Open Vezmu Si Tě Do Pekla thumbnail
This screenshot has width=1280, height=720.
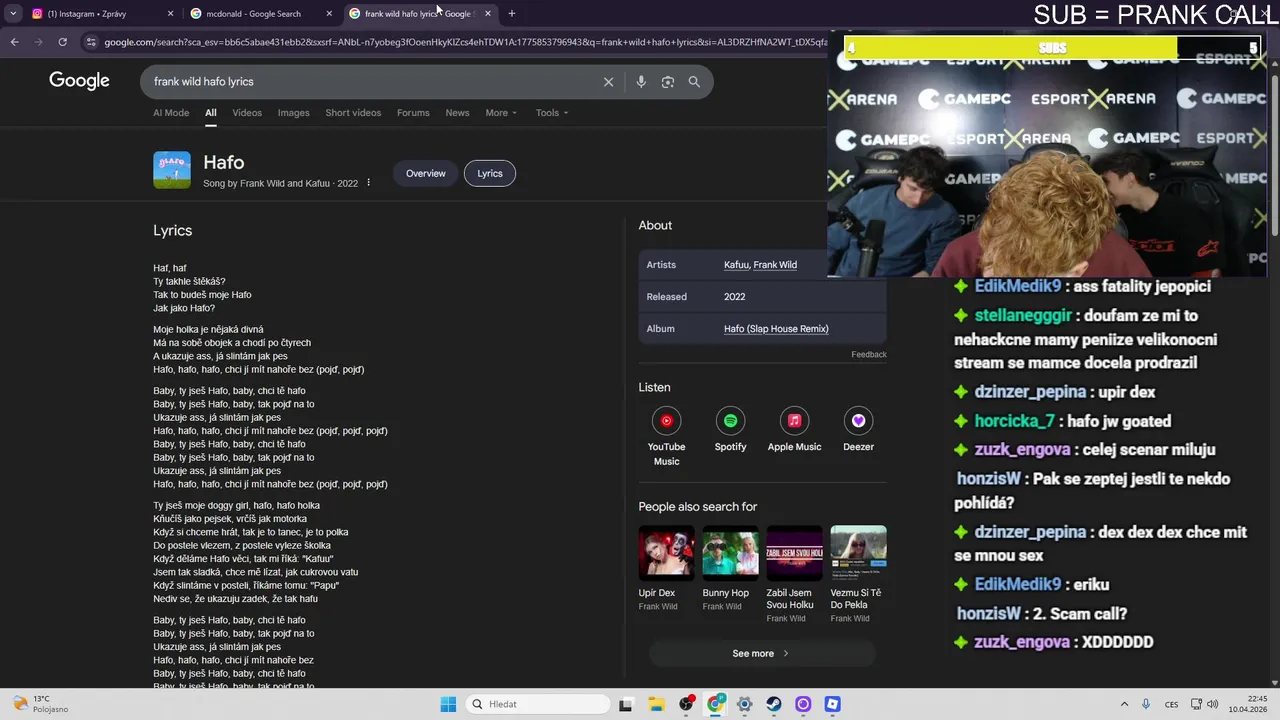pos(858,551)
